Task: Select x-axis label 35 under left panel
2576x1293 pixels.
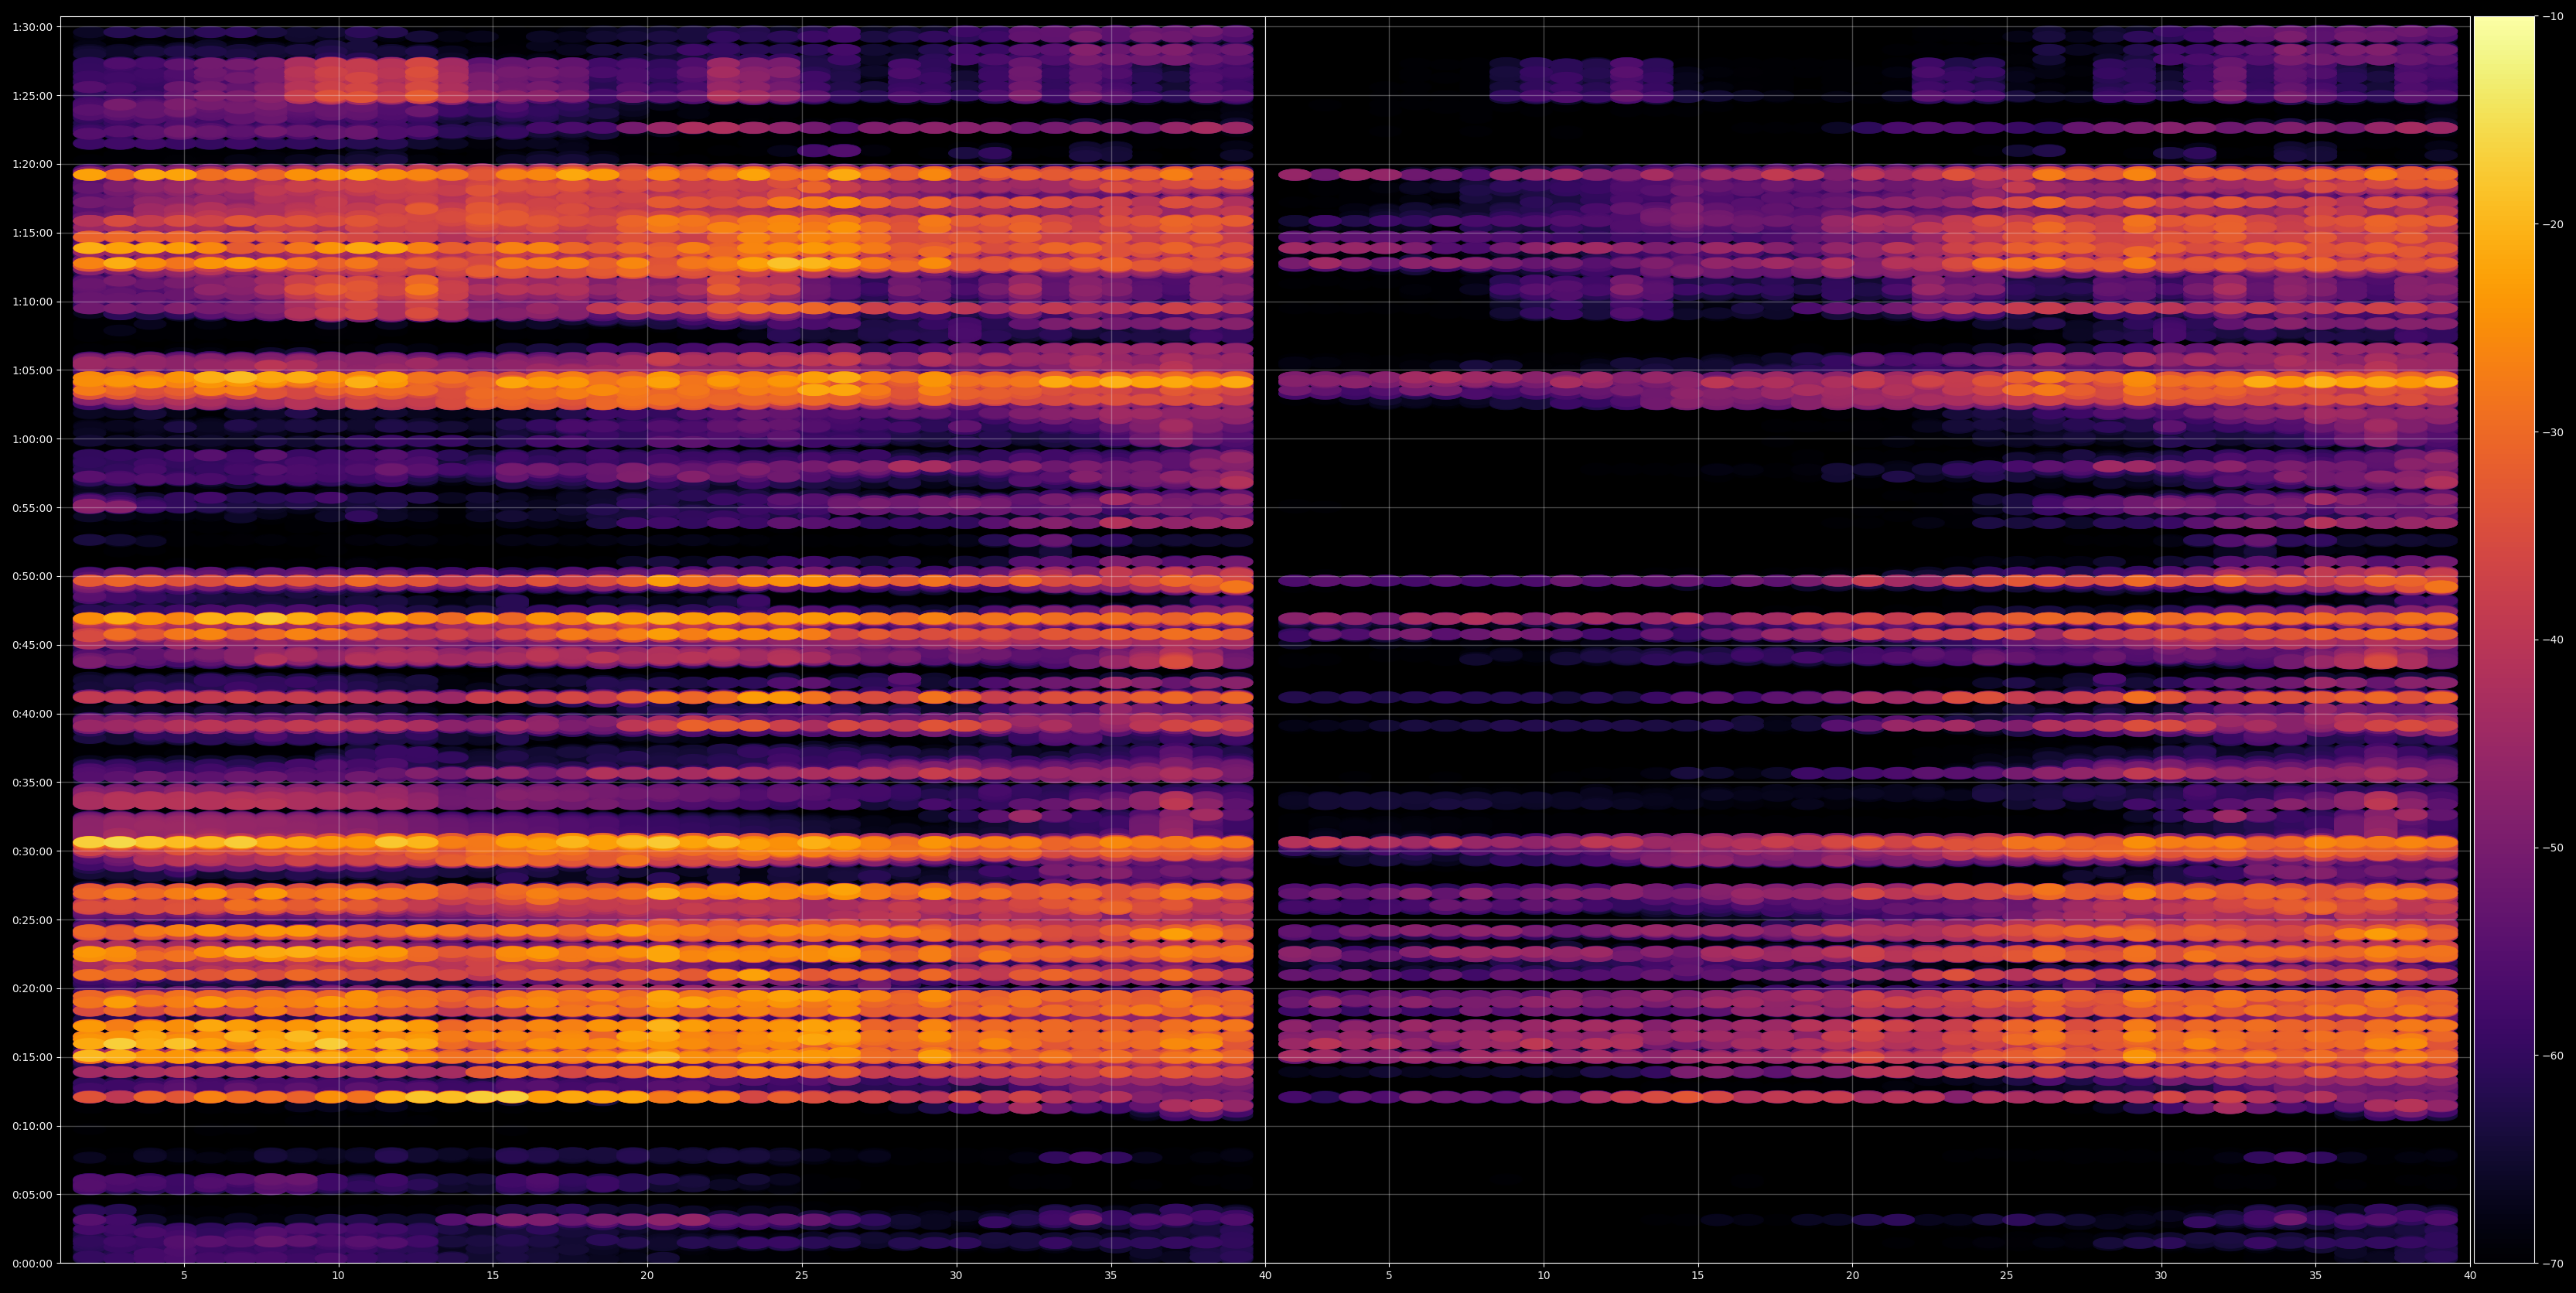Action: (1111, 1276)
